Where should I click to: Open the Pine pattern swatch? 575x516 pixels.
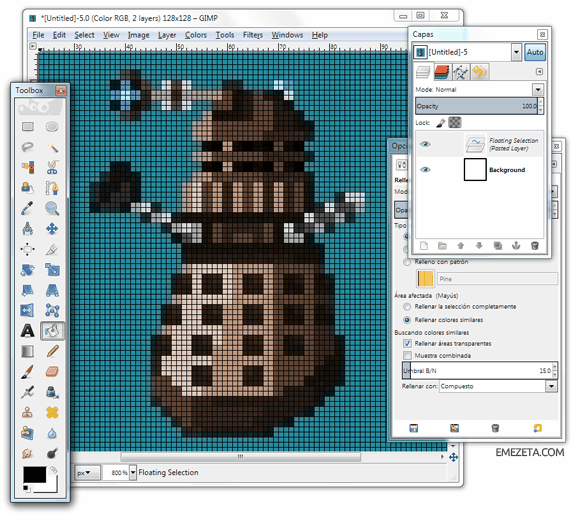click(425, 278)
